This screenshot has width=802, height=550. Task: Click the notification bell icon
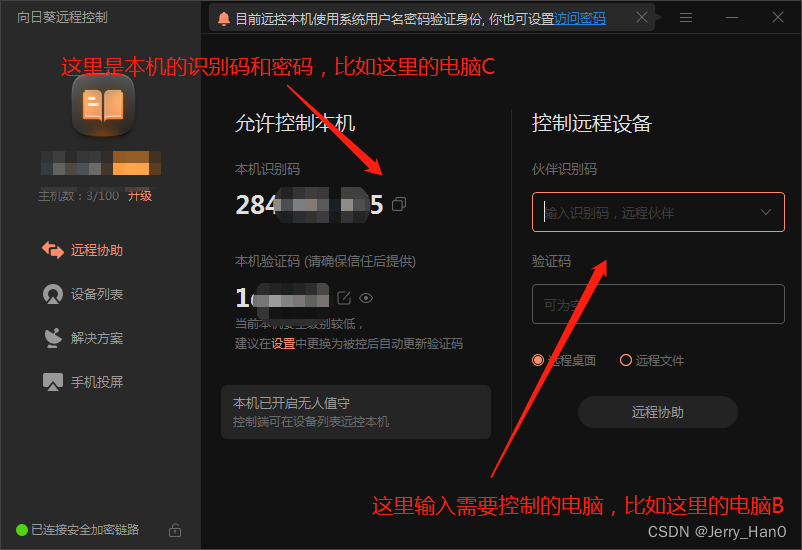click(224, 19)
